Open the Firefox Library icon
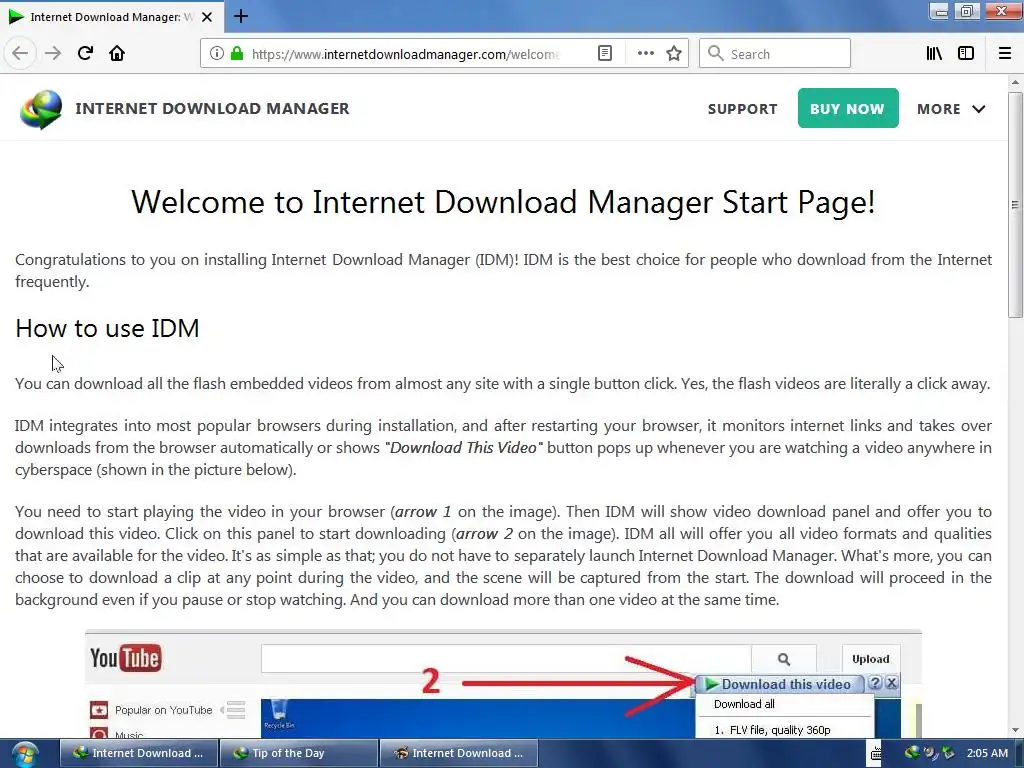The height and width of the screenshot is (768, 1024). 934,53
